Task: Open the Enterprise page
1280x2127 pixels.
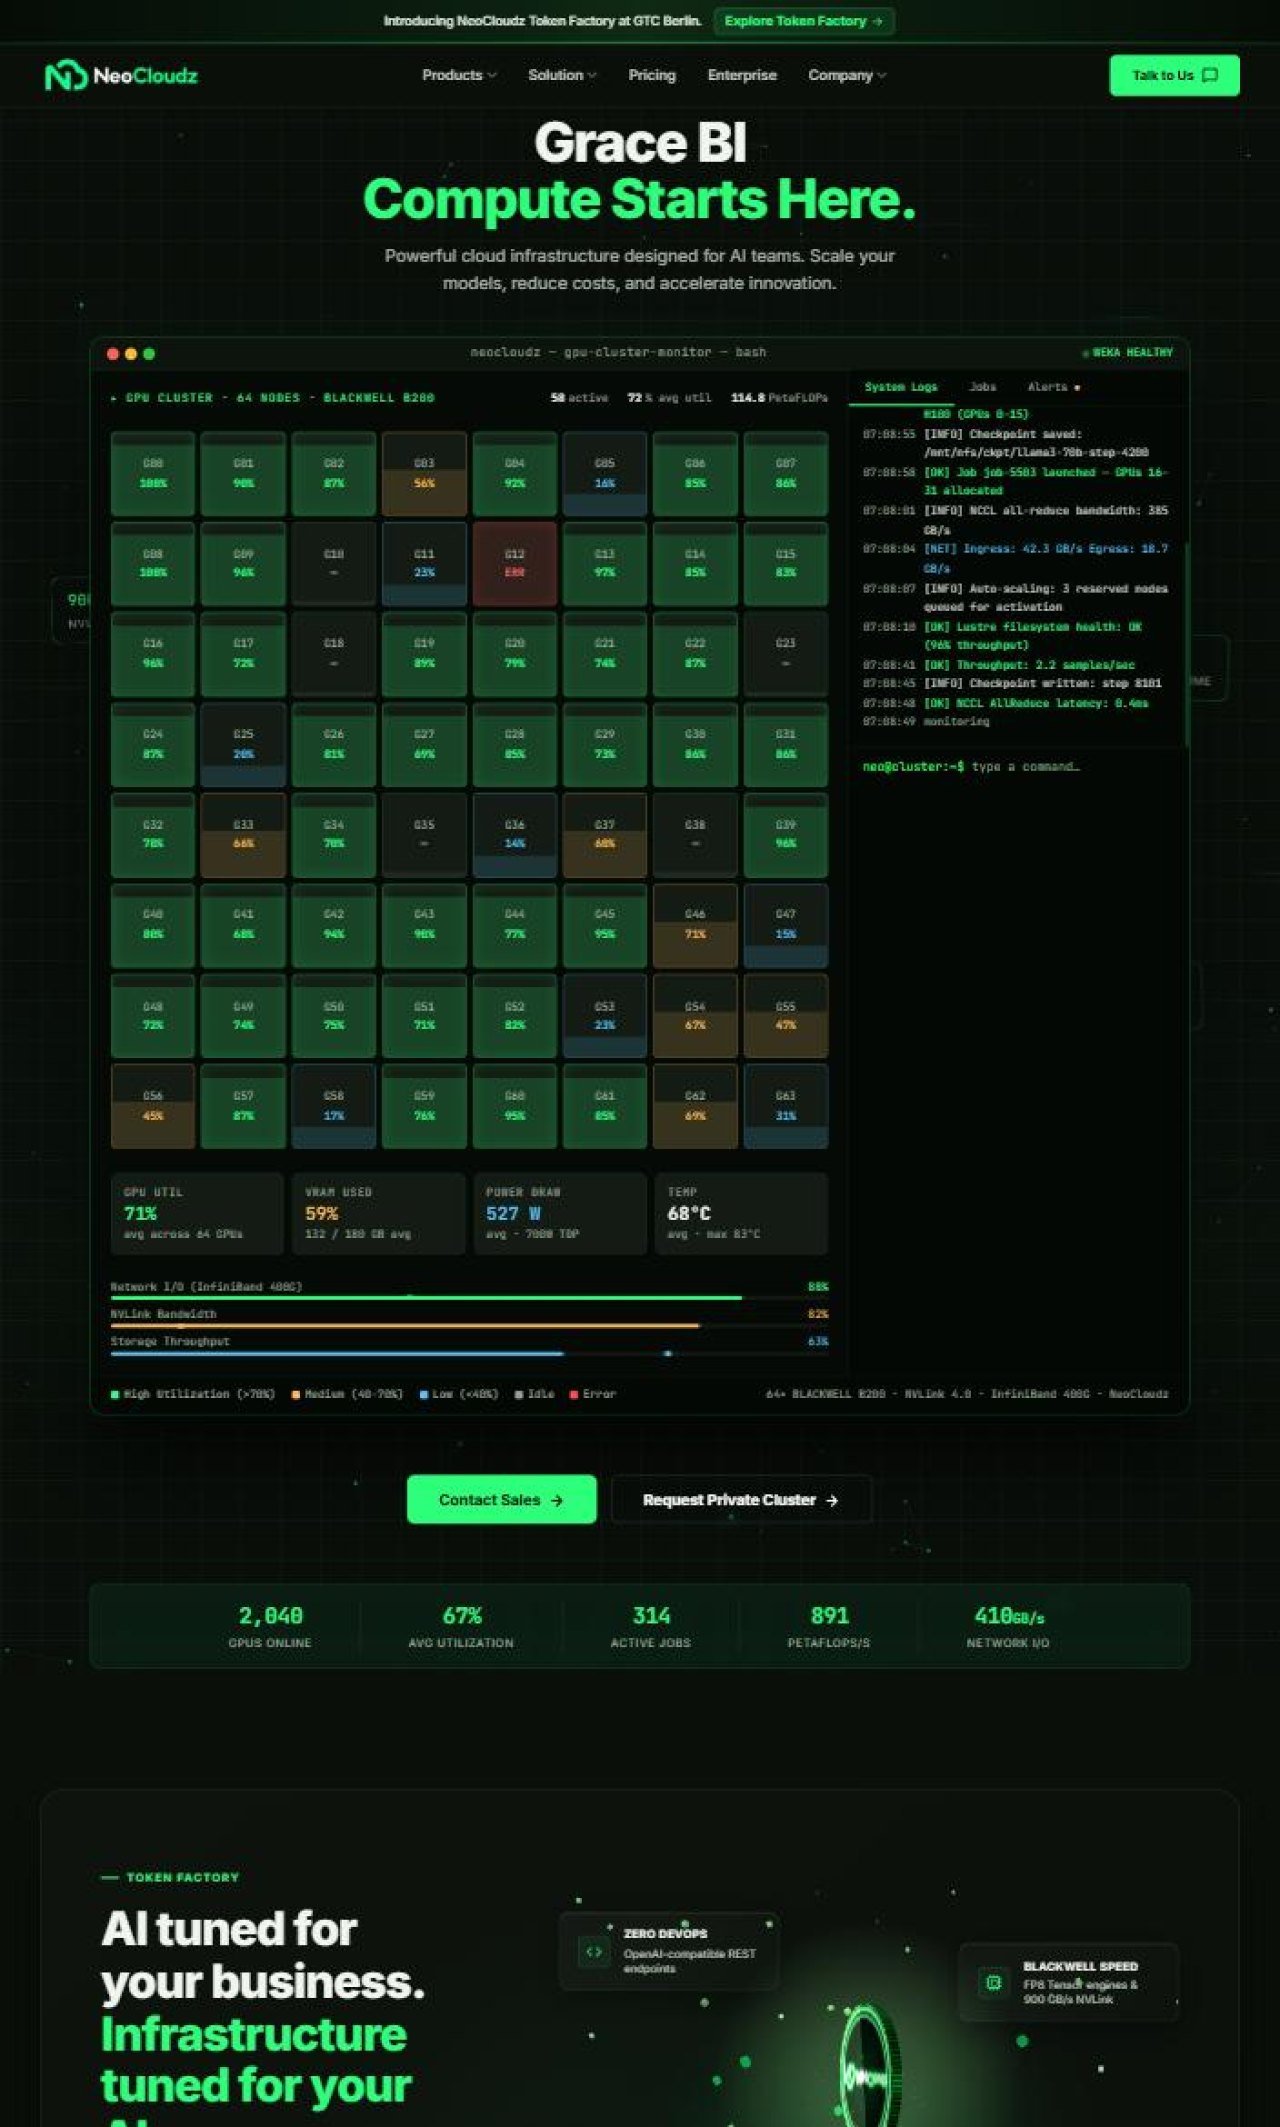Action: 742,75
